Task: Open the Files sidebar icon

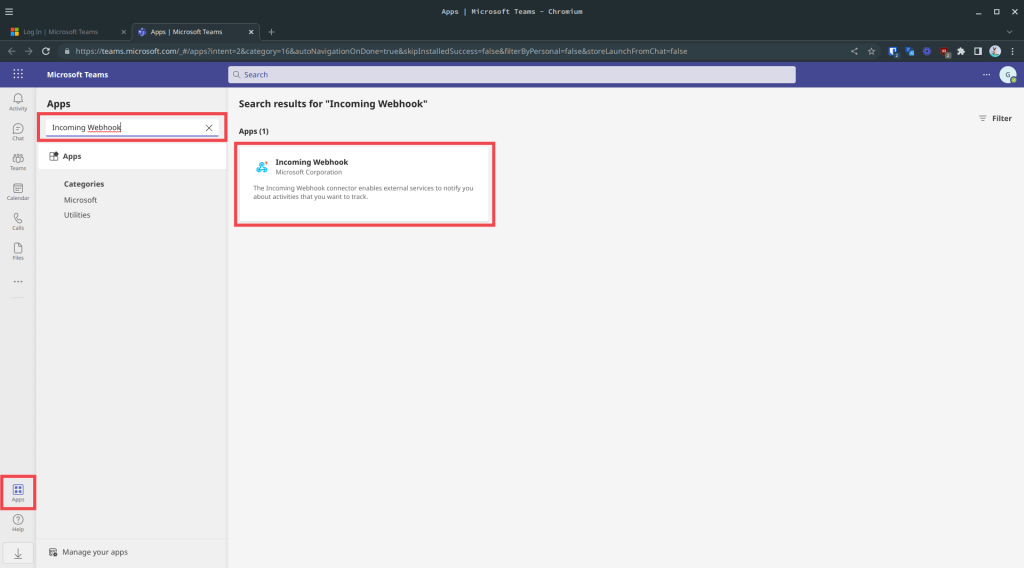Action: click(18, 251)
